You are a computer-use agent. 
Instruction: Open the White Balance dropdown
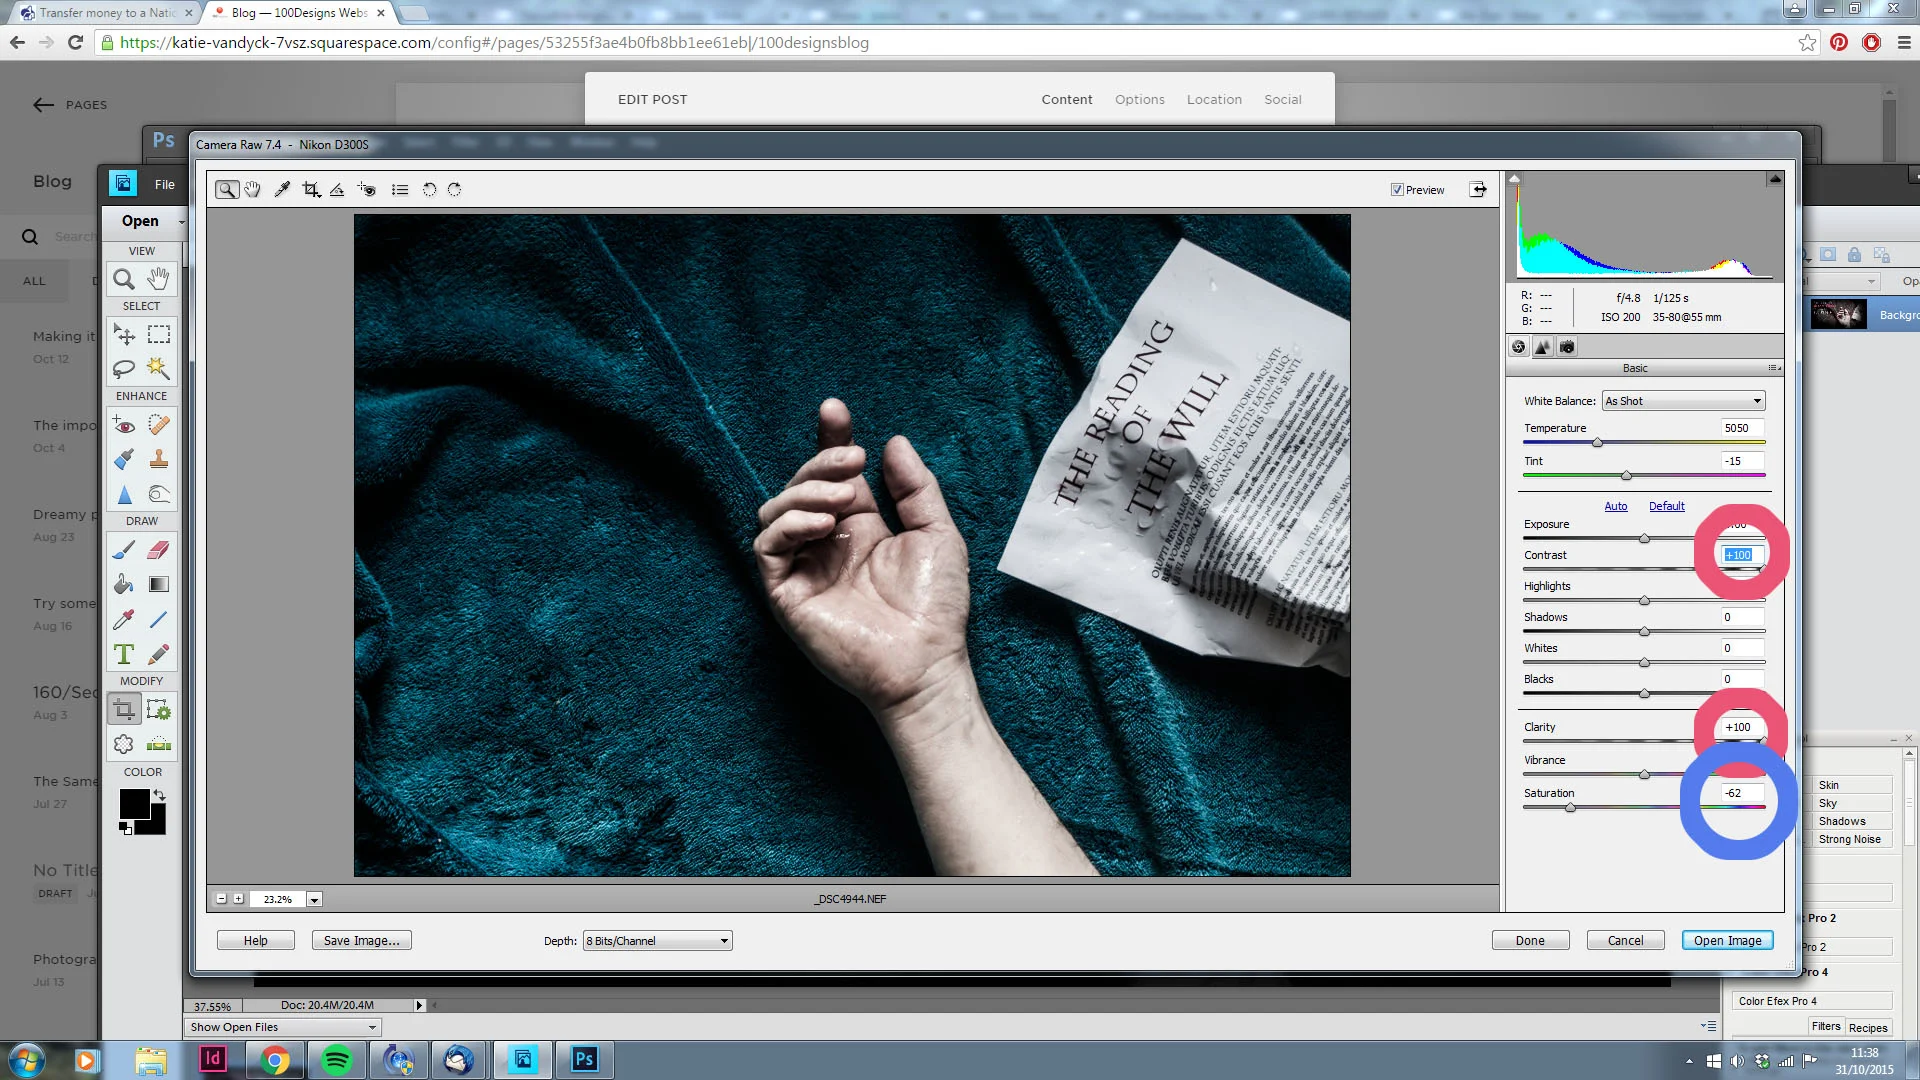[1684, 401]
